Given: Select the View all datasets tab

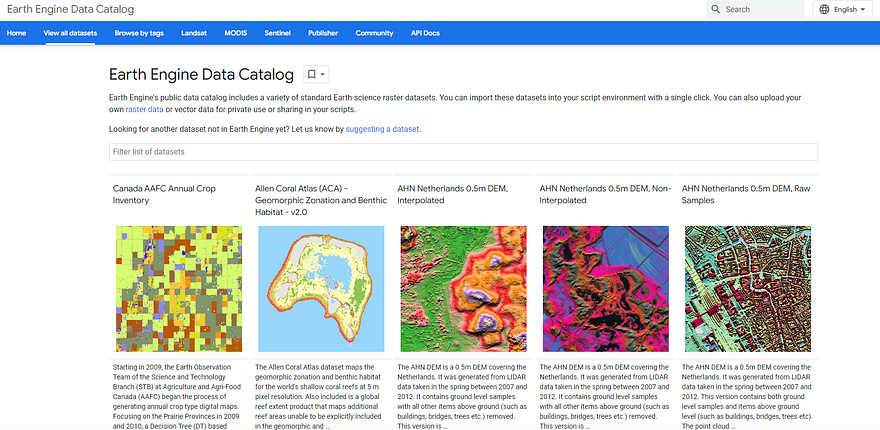Looking at the screenshot, I should [70, 33].
